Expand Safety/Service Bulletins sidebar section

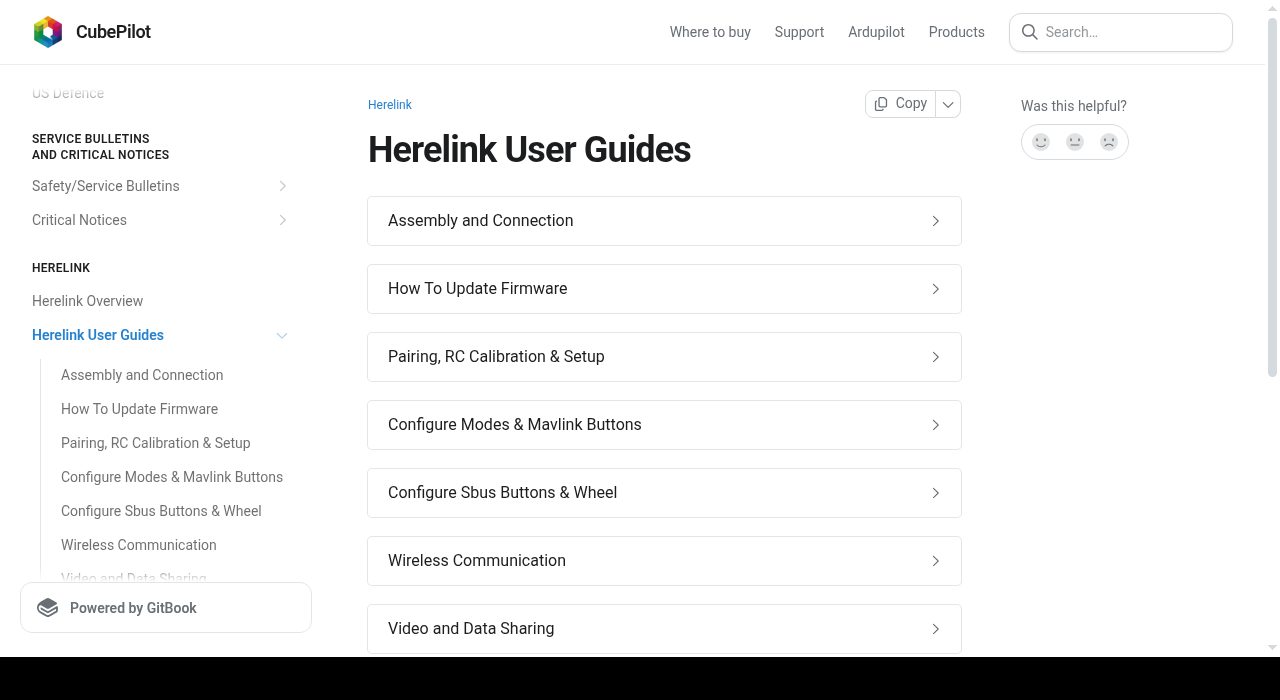point(282,186)
